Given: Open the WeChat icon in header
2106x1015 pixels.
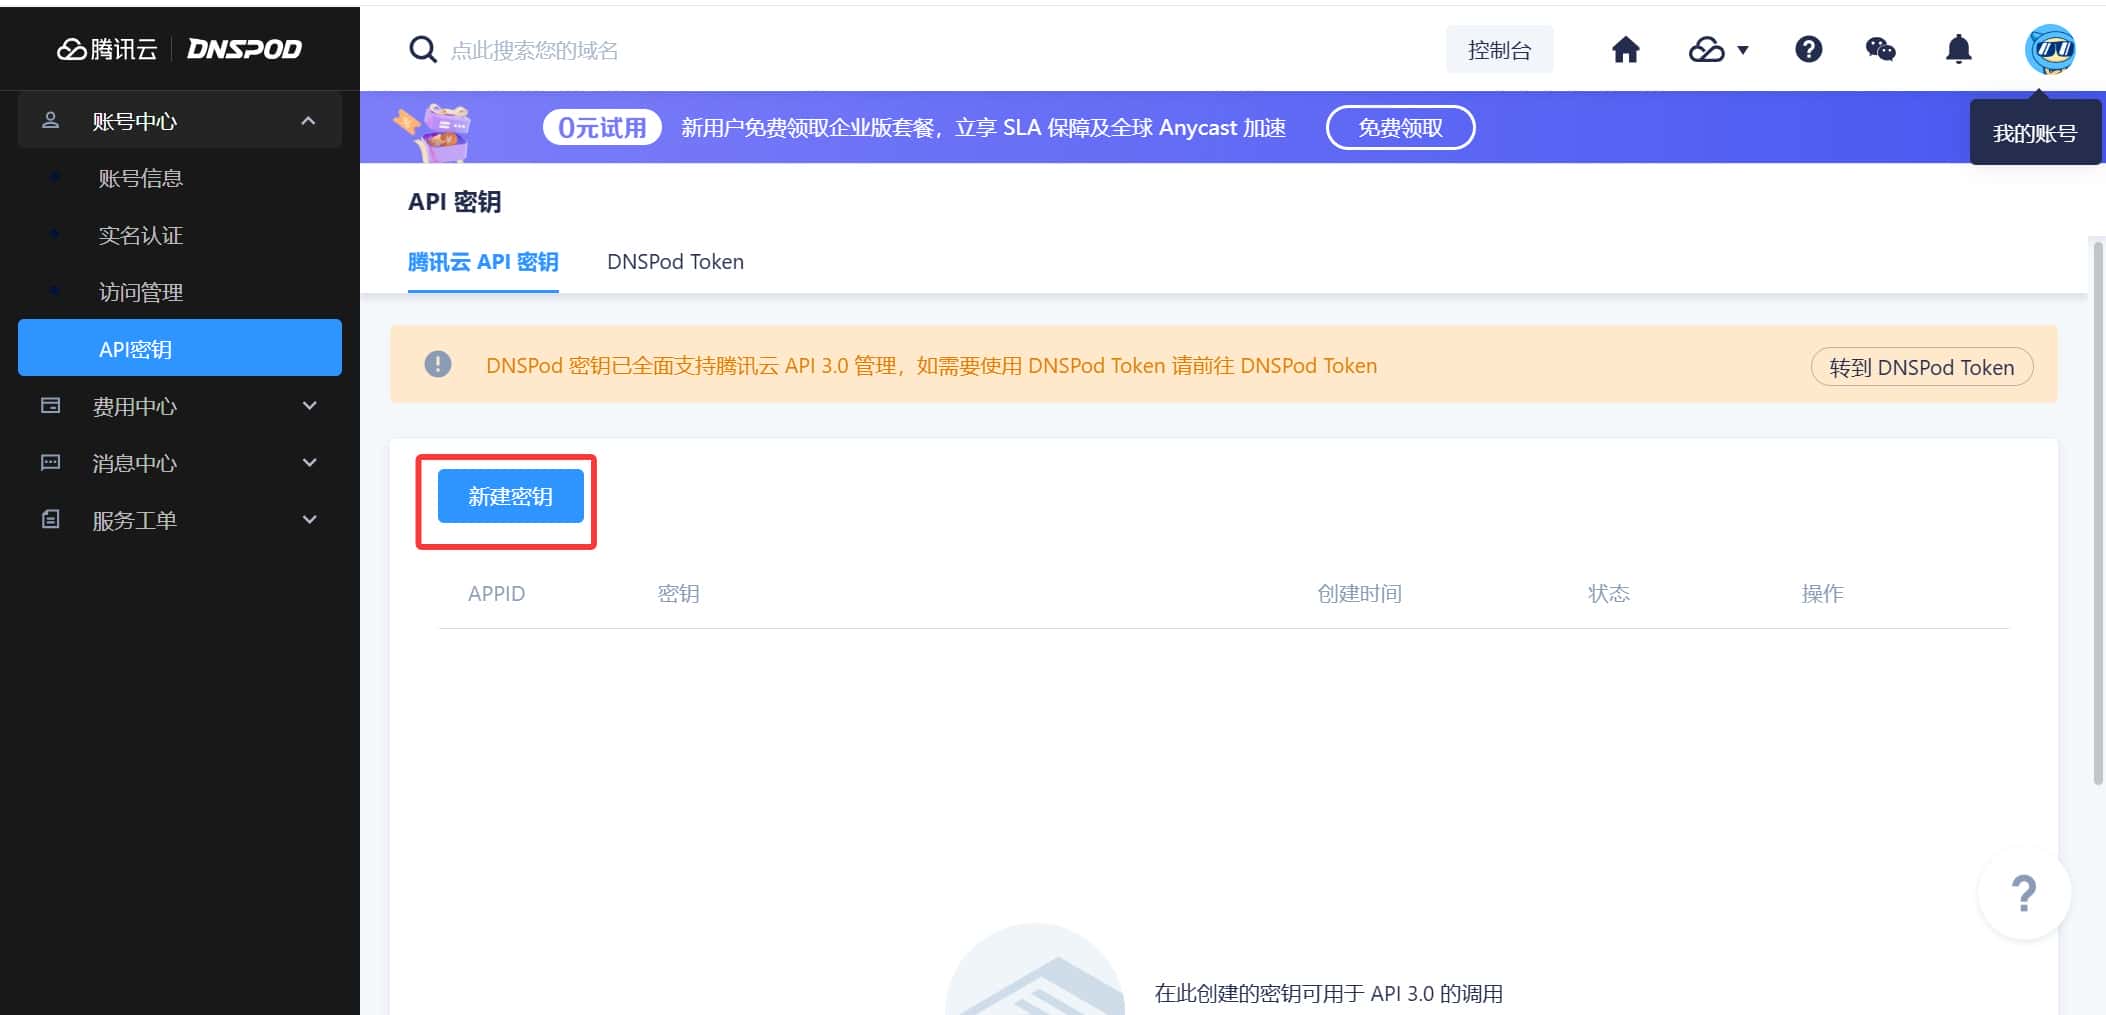Looking at the screenshot, I should (x=1880, y=49).
